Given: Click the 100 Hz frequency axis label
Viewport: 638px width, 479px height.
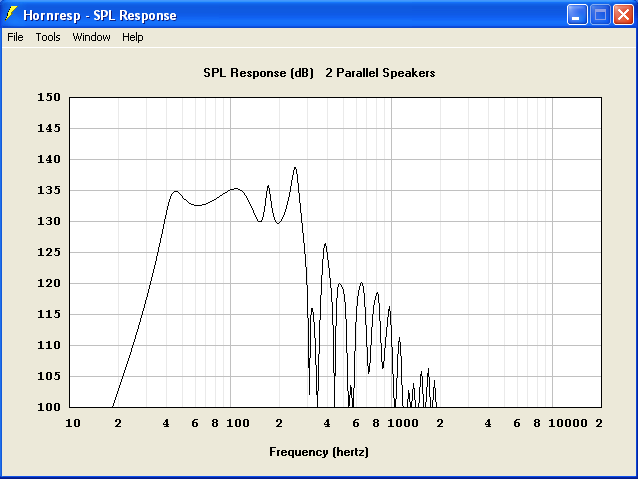Looking at the screenshot, I should pos(238,423).
